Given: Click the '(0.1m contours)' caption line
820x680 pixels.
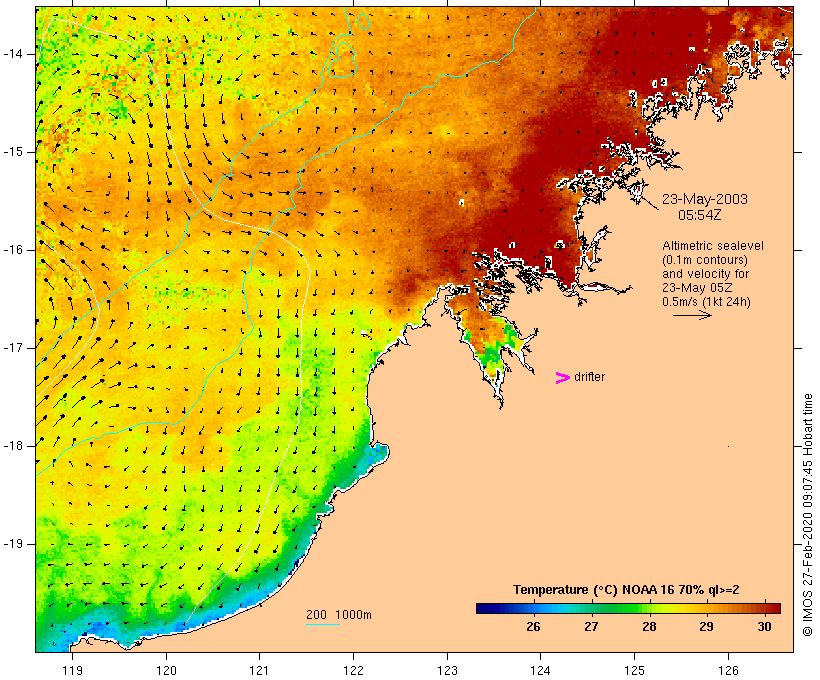Looking at the screenshot, I should pyautogui.click(x=704, y=260).
